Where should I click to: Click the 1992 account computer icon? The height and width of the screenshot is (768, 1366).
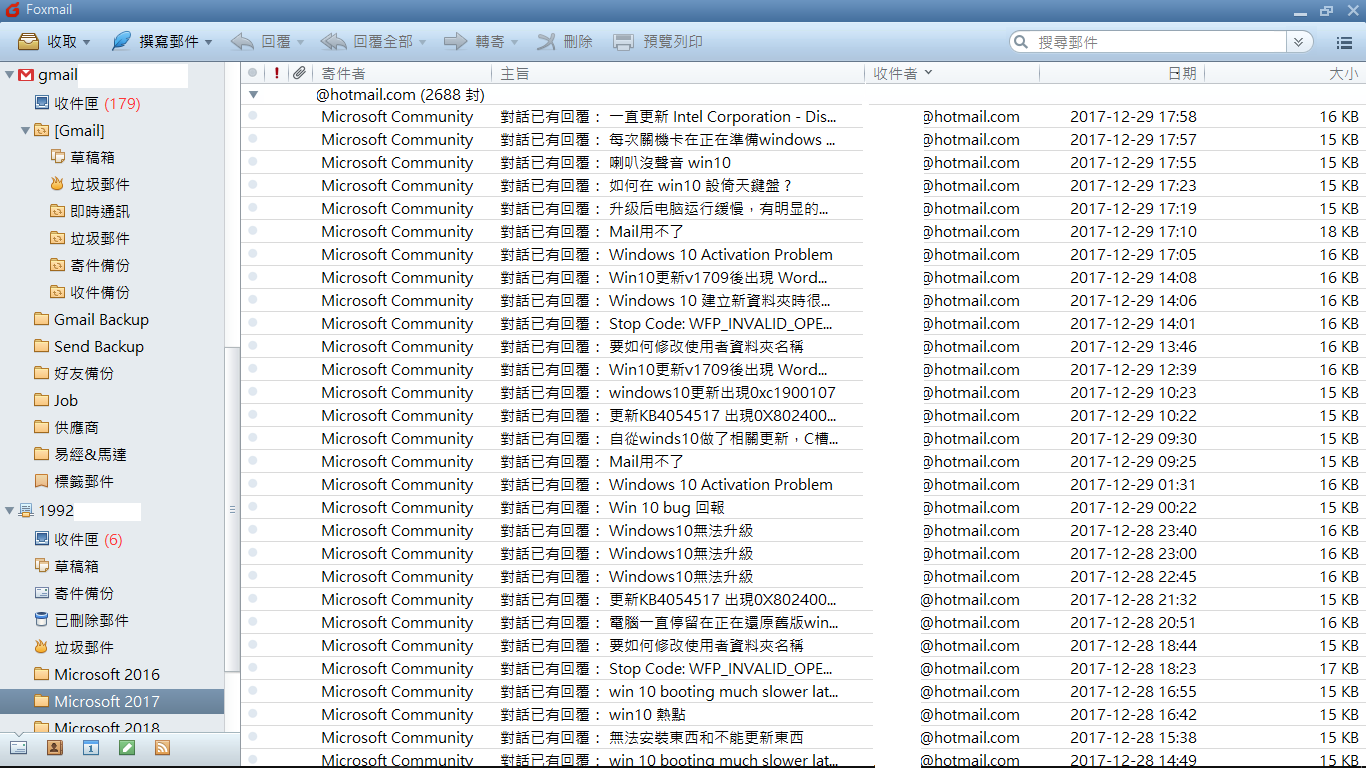click(x=27, y=510)
